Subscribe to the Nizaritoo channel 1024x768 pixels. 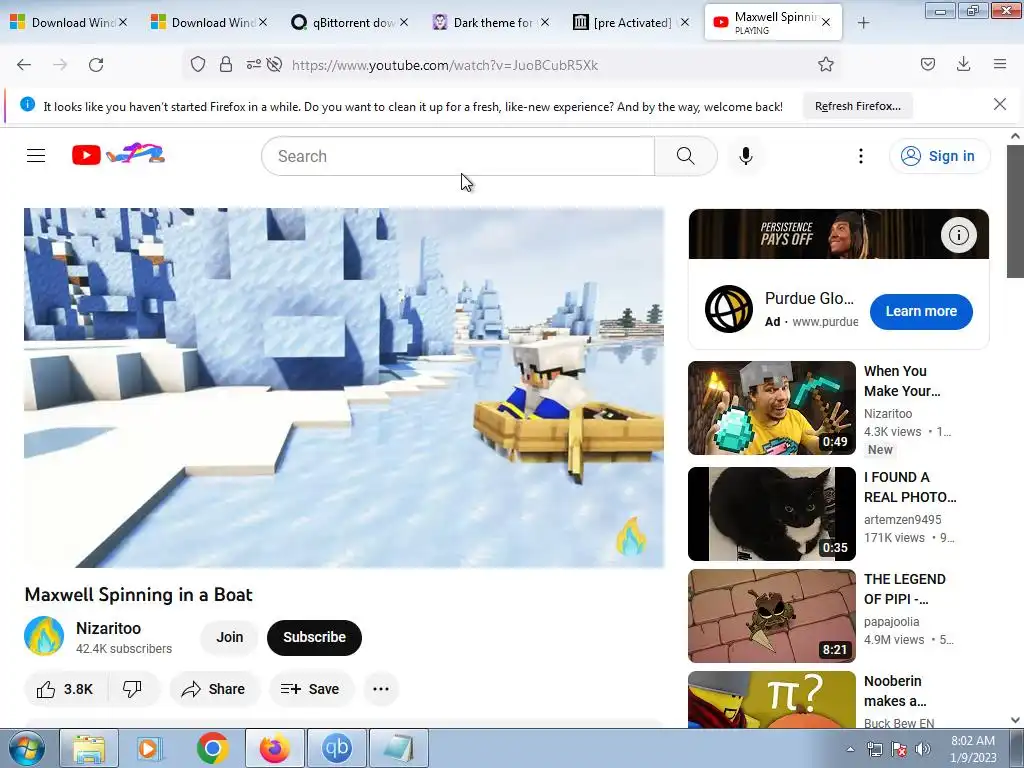coord(314,637)
